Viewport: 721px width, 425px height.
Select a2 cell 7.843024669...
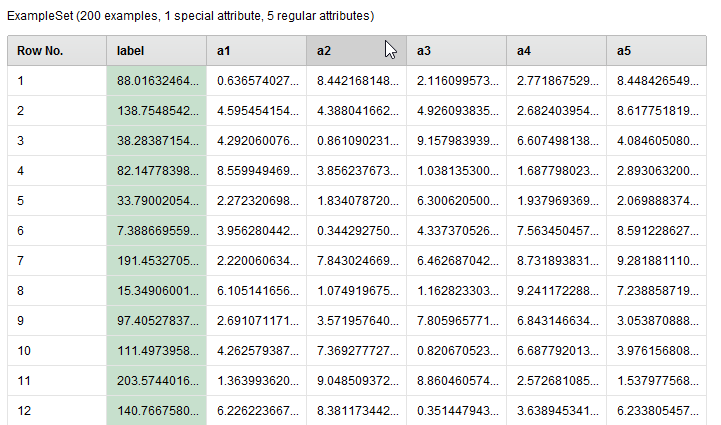(x=356, y=261)
